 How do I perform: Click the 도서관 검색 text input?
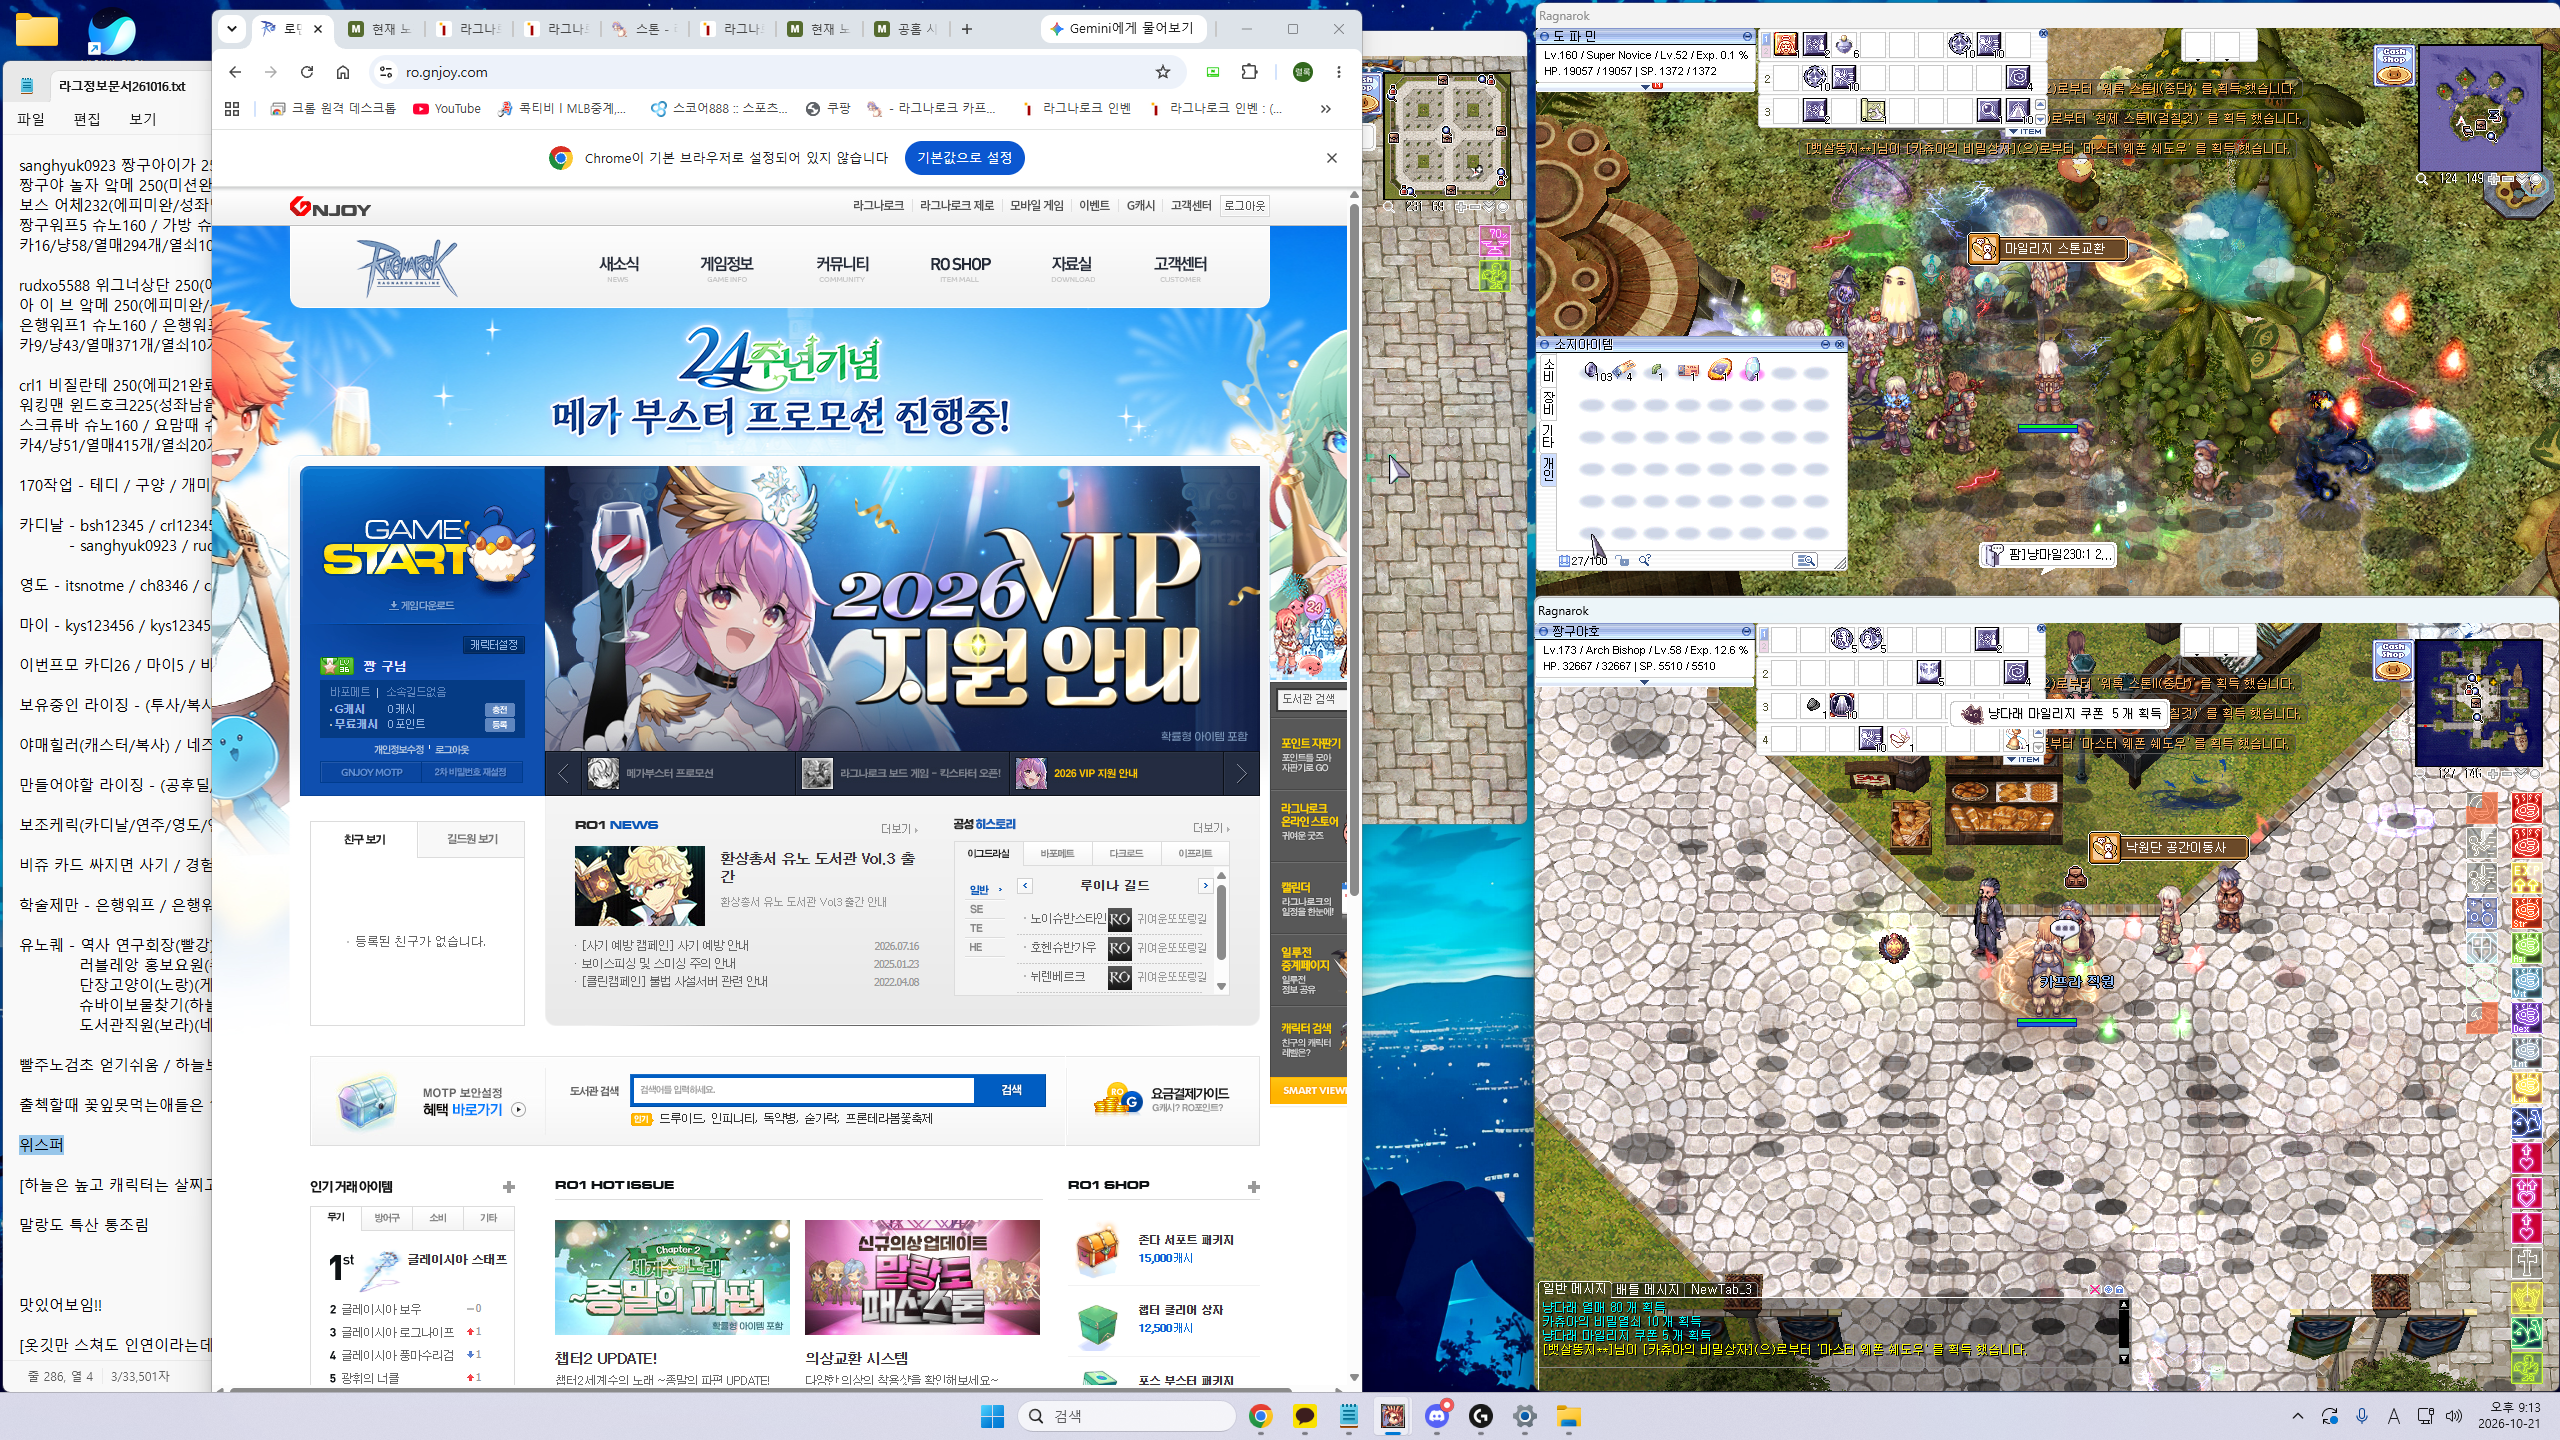803,1090
